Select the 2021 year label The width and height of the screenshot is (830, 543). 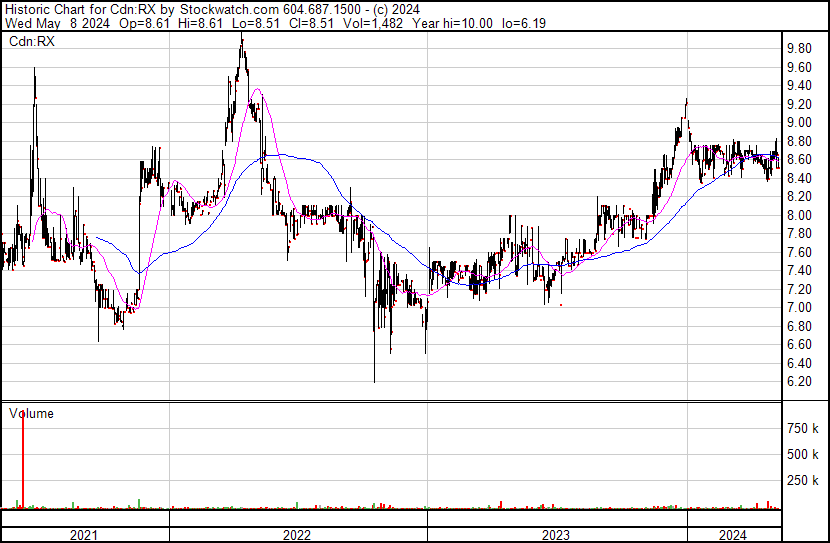pos(84,535)
